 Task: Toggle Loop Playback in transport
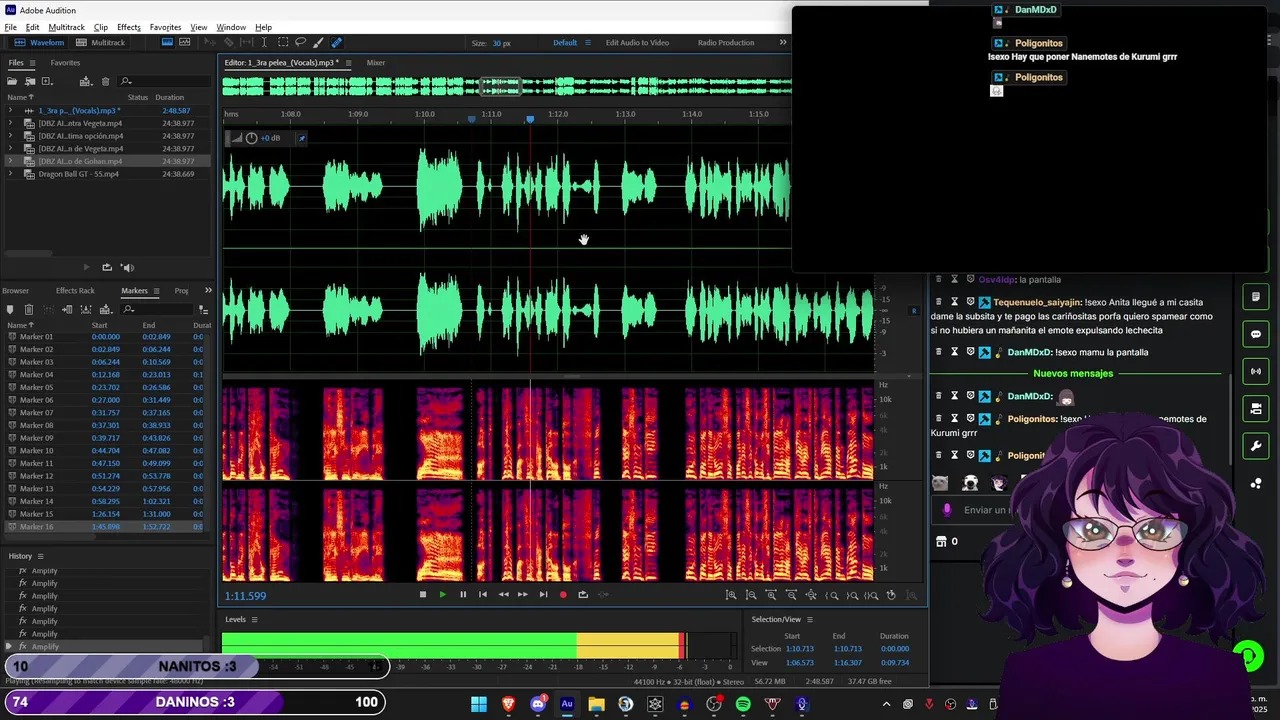point(583,594)
